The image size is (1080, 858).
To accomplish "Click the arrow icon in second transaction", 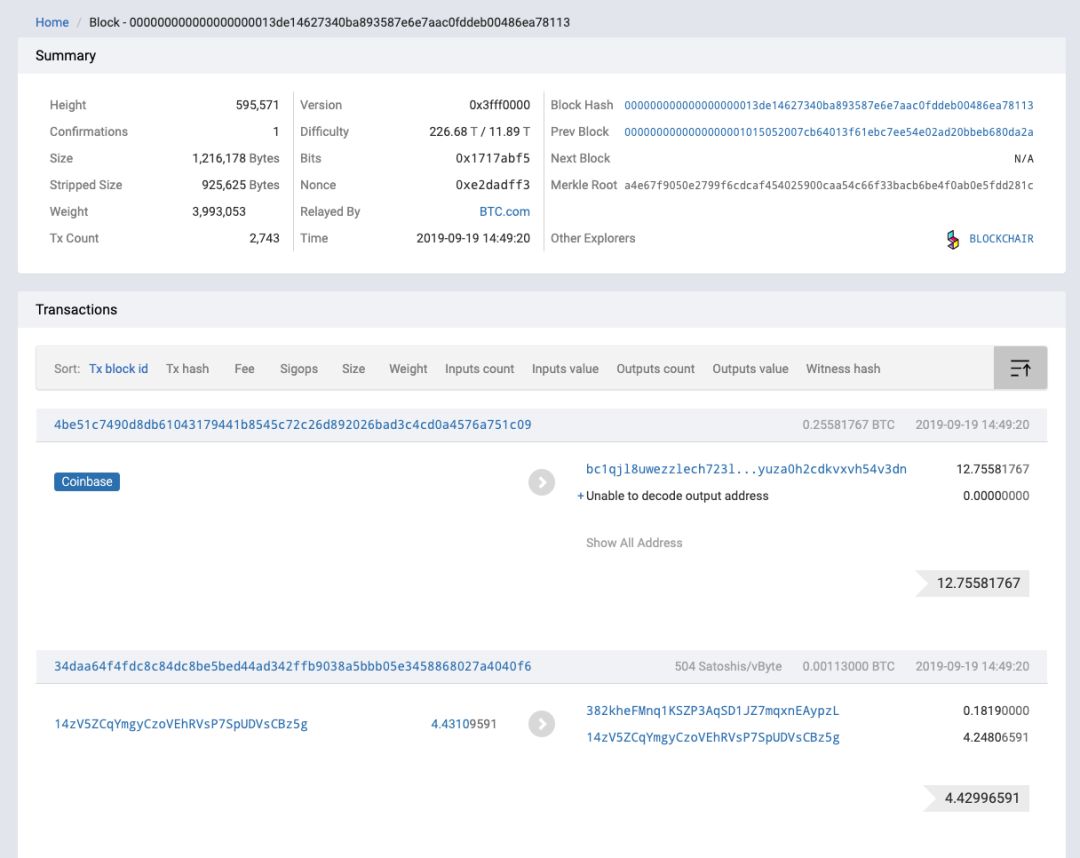I will [541, 724].
